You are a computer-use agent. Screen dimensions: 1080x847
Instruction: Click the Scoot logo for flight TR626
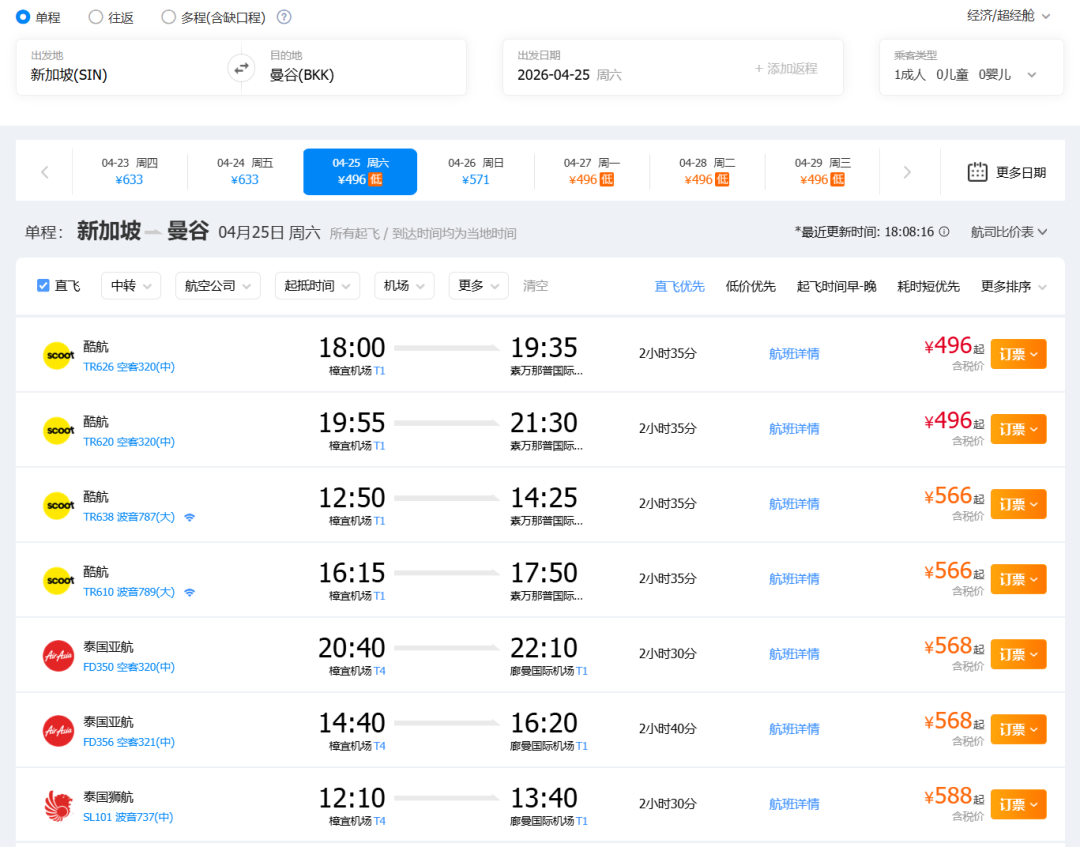(58, 355)
